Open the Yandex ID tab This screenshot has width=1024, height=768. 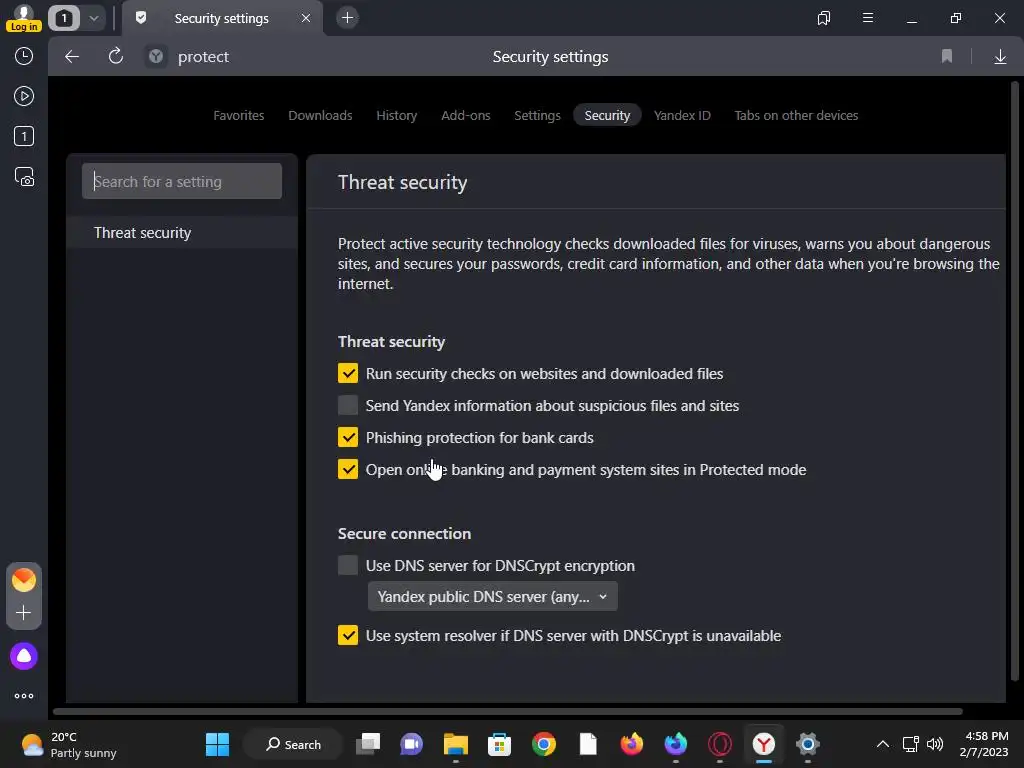[682, 116]
